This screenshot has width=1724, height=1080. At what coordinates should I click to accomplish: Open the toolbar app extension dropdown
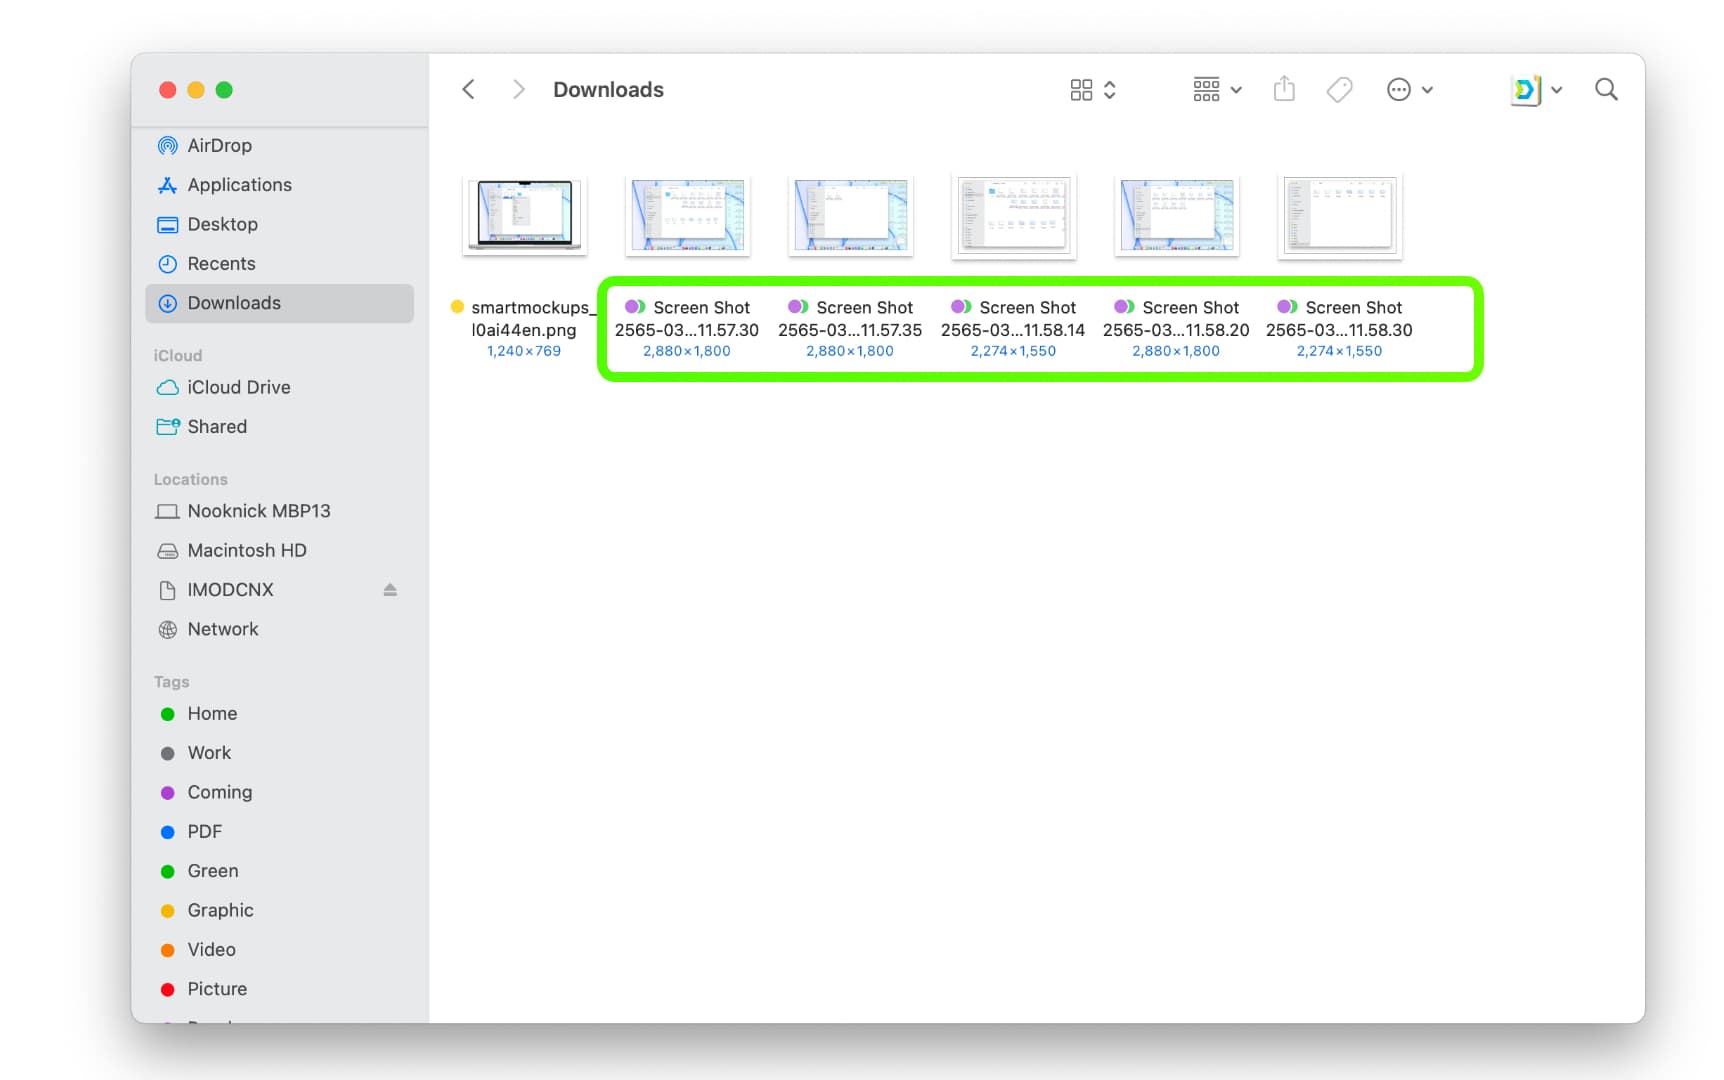pyautogui.click(x=1535, y=90)
